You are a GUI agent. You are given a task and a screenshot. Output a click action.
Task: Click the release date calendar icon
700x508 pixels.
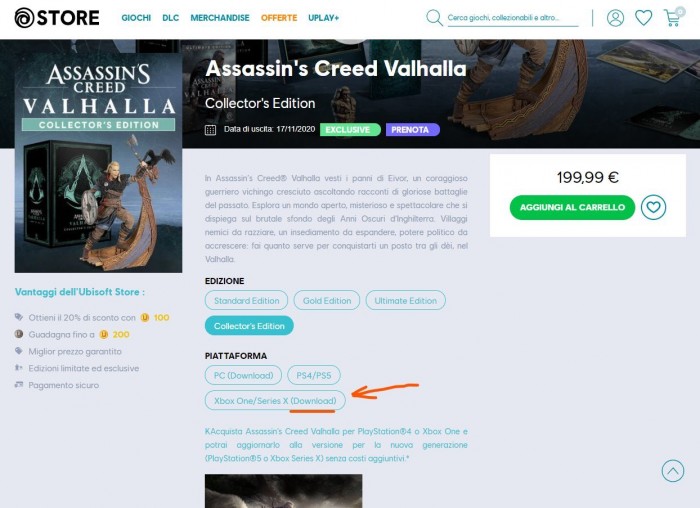tap(210, 130)
